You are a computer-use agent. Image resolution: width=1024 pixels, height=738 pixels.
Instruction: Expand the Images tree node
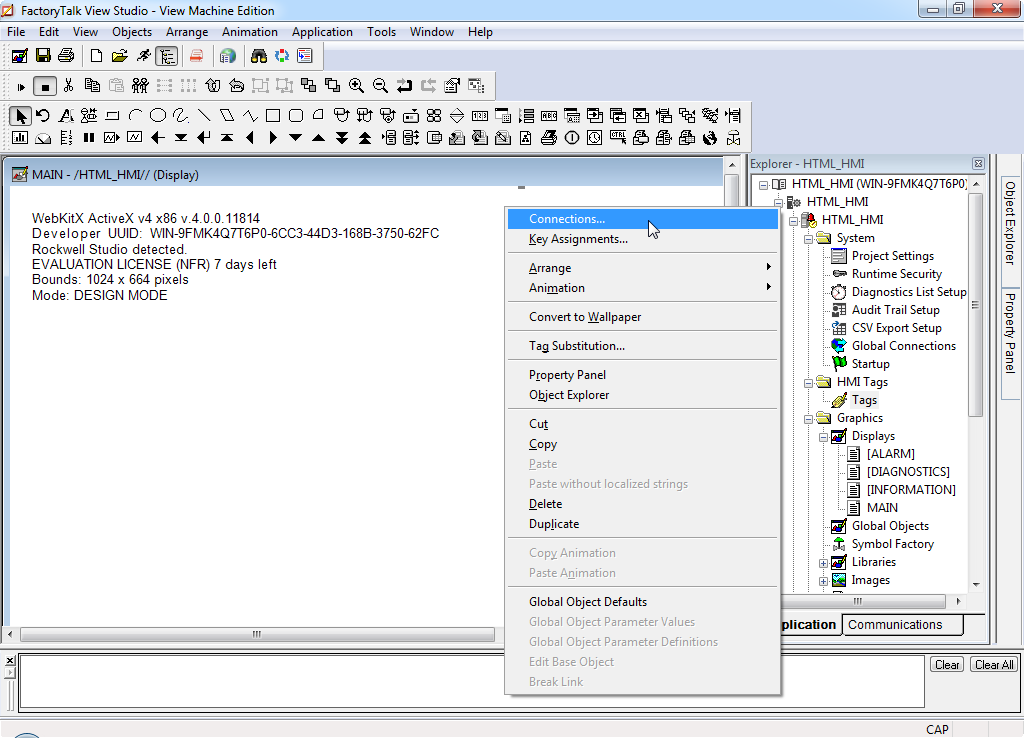click(x=823, y=581)
